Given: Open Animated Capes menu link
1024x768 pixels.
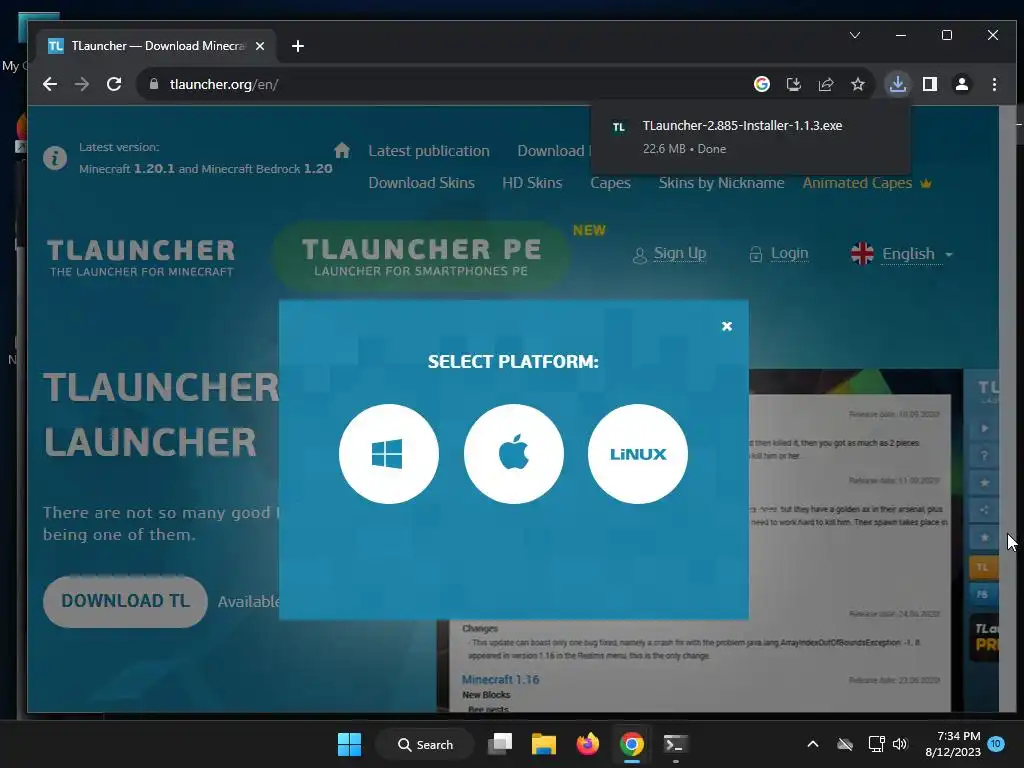Looking at the screenshot, I should tap(867, 183).
